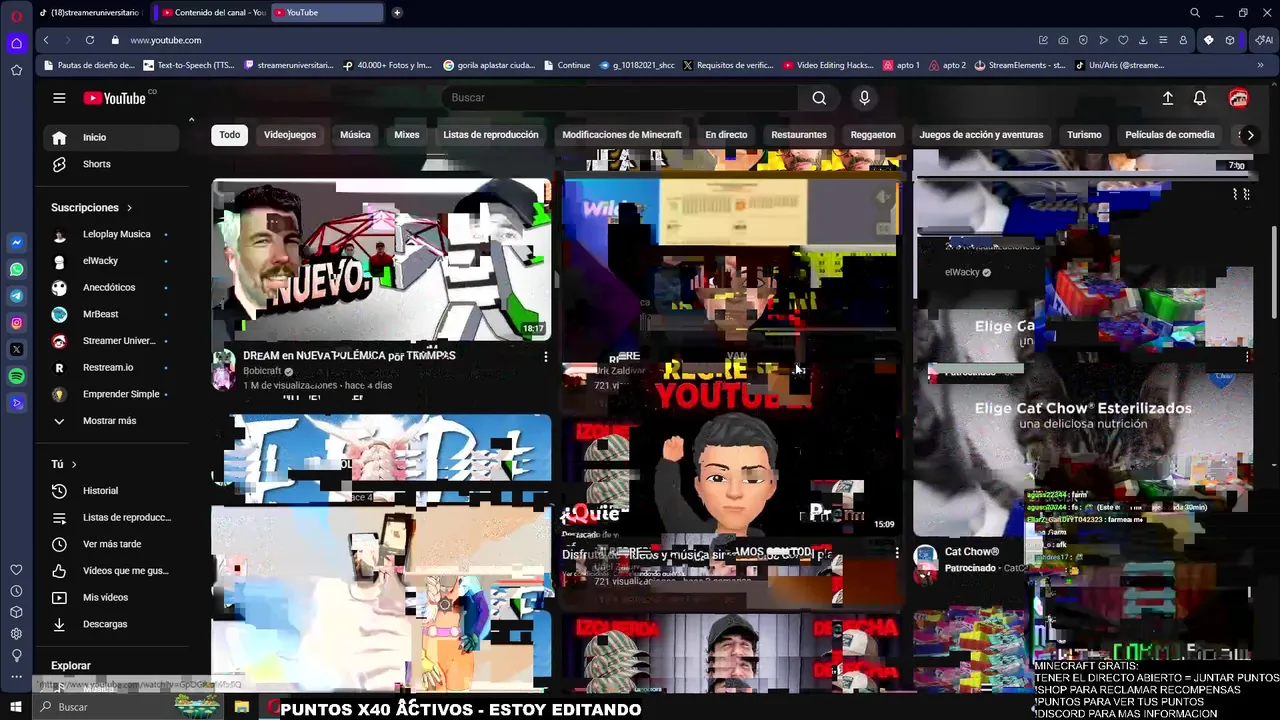Search tabs with top-right magnifier
Screen dimensions: 1280x720
click(1195, 13)
